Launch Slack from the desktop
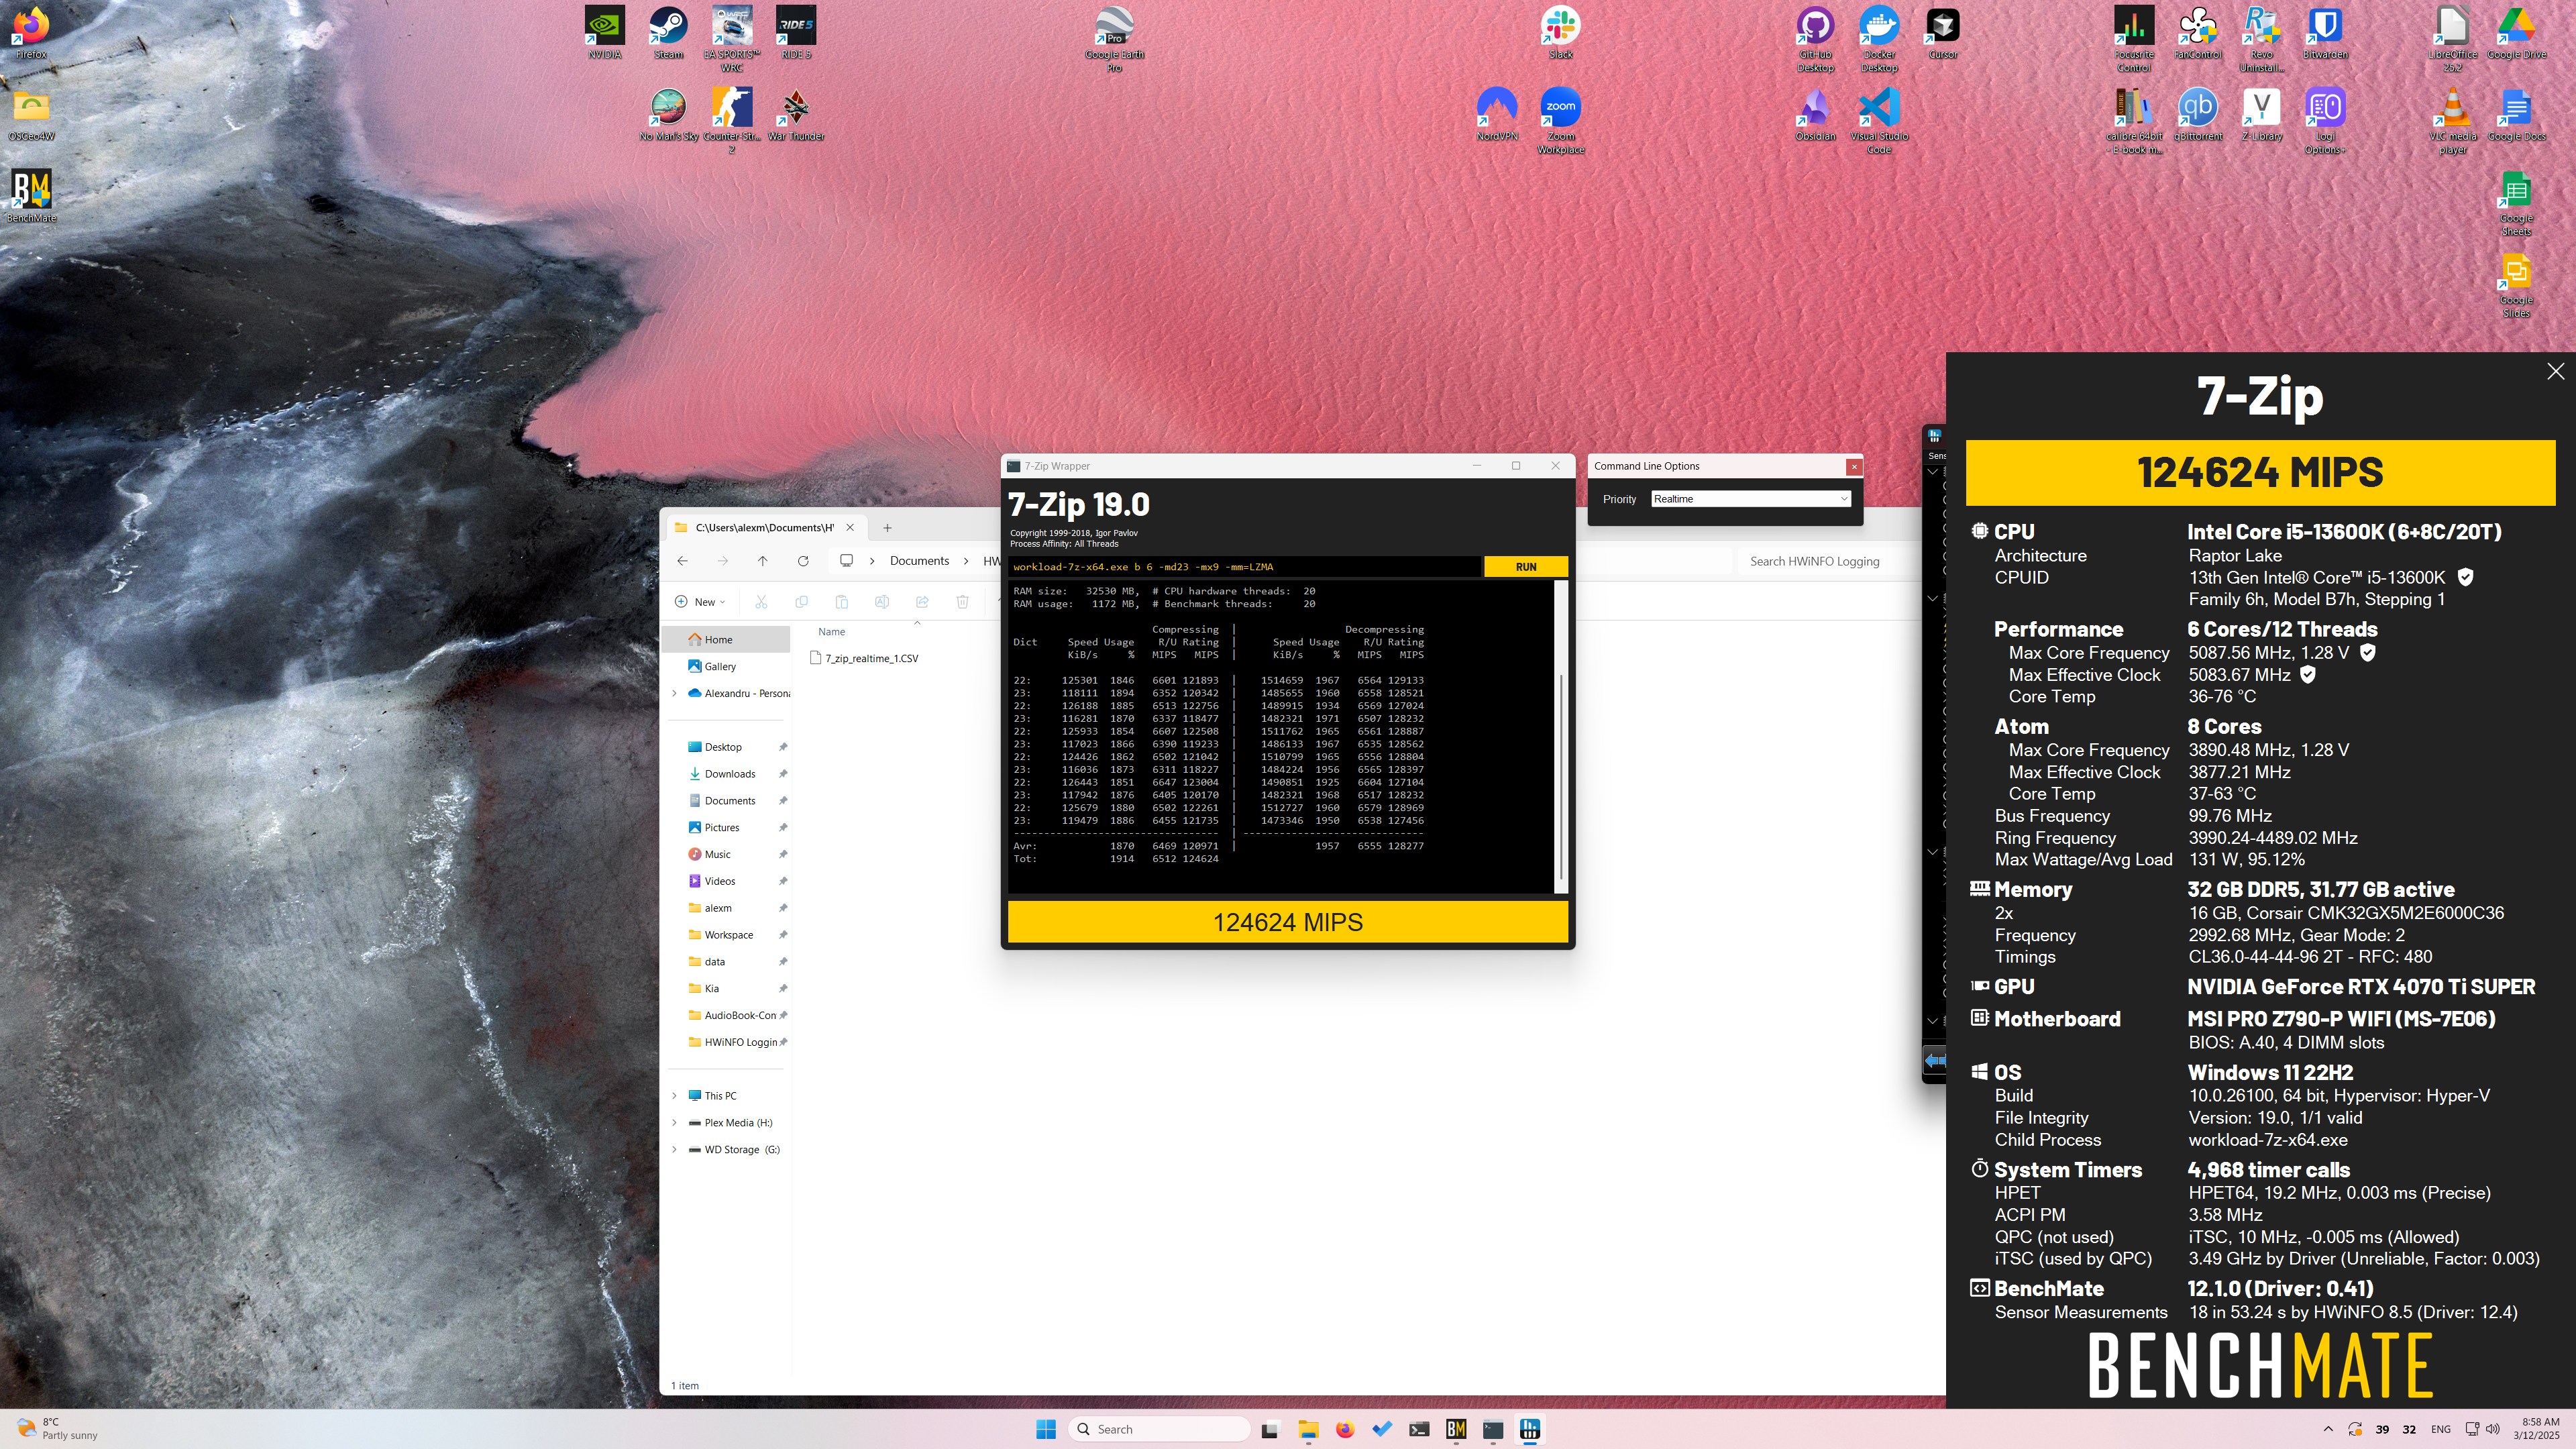This screenshot has height=1449, width=2576. tap(1560, 32)
